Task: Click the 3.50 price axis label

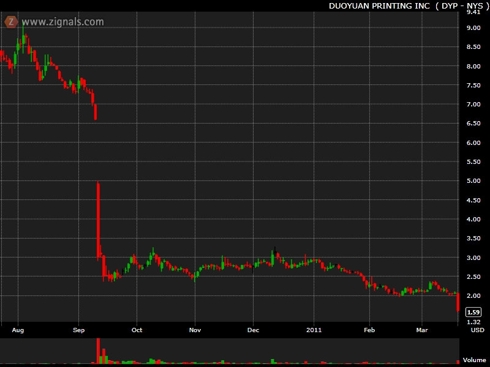Action: (x=473, y=238)
